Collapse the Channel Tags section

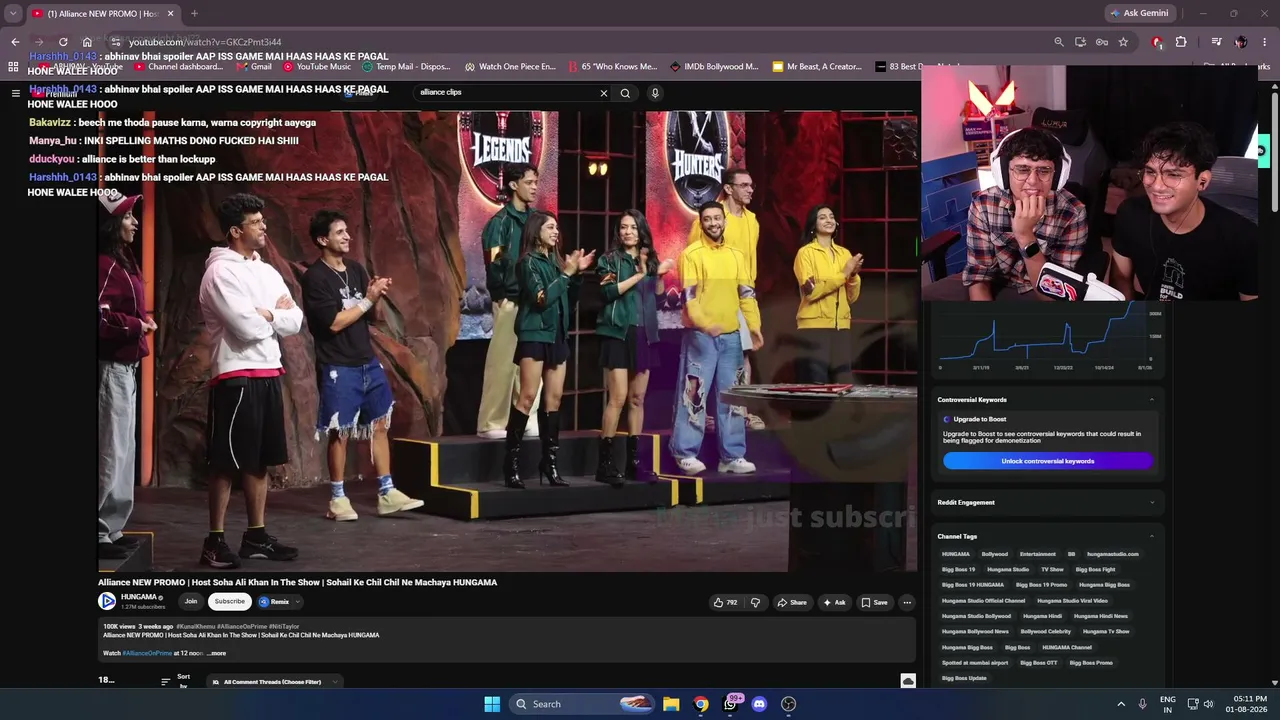[1151, 537]
